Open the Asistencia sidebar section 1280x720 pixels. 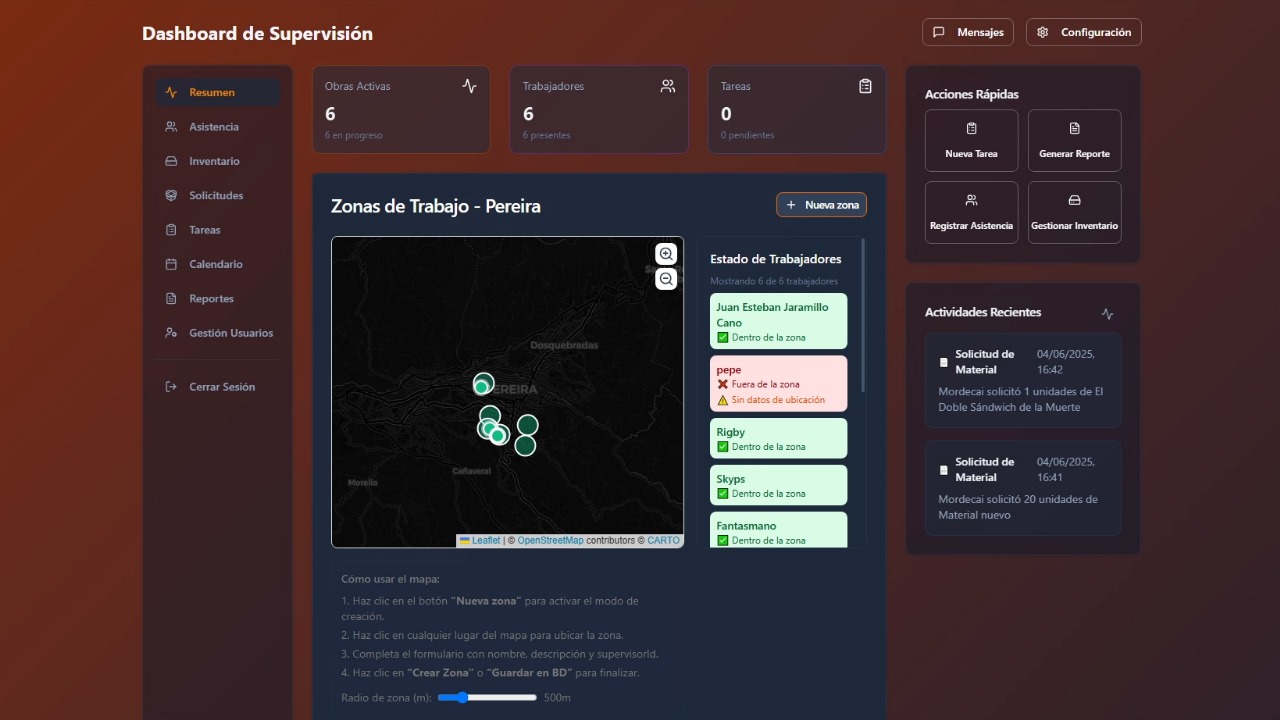coord(214,127)
